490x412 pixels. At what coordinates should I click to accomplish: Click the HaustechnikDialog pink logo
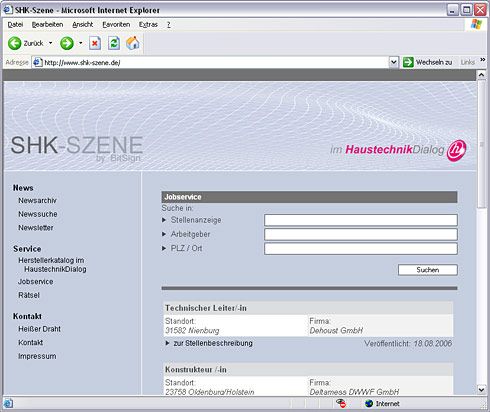tap(456, 150)
